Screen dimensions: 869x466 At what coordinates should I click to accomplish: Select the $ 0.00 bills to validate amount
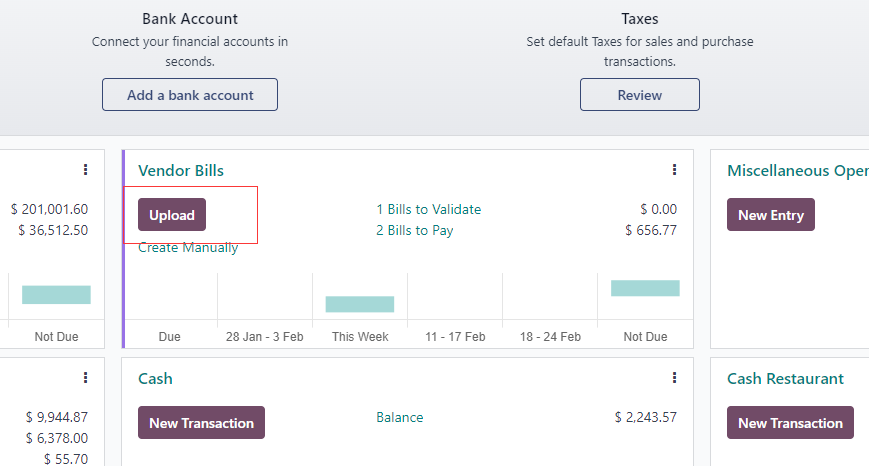click(658, 209)
